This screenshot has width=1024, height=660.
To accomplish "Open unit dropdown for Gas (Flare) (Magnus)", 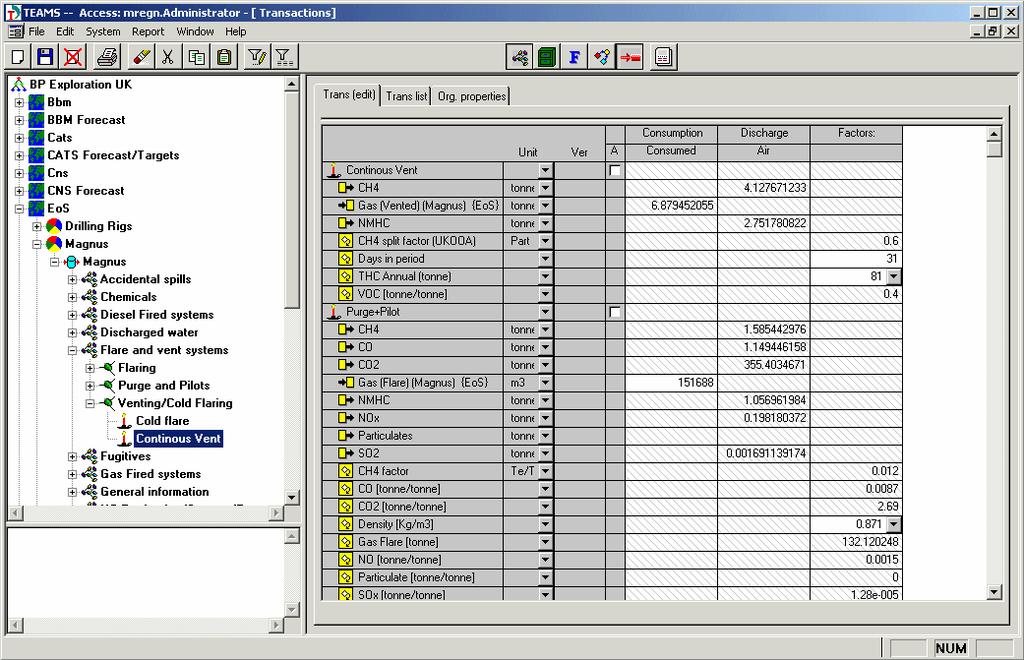I will (545, 383).
